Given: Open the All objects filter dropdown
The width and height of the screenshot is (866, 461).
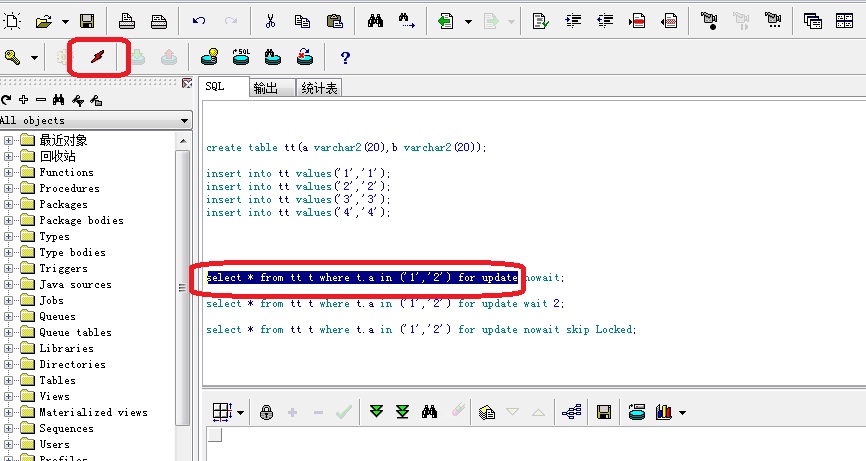Looking at the screenshot, I should (184, 120).
